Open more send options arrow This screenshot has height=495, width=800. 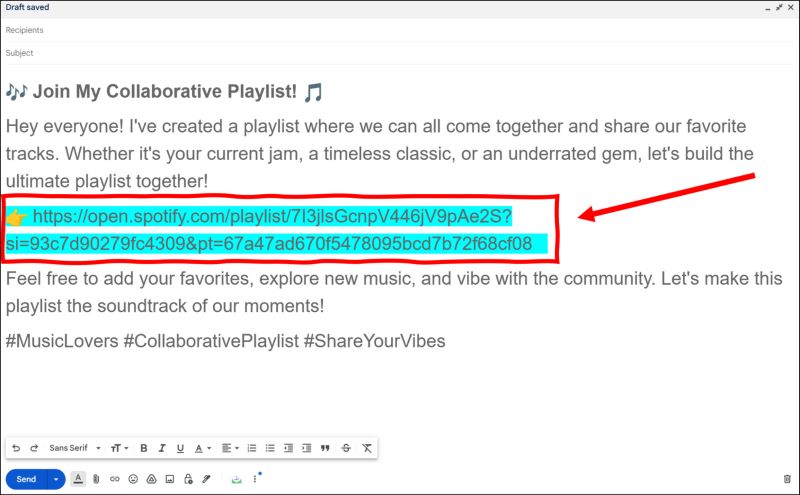click(56, 479)
